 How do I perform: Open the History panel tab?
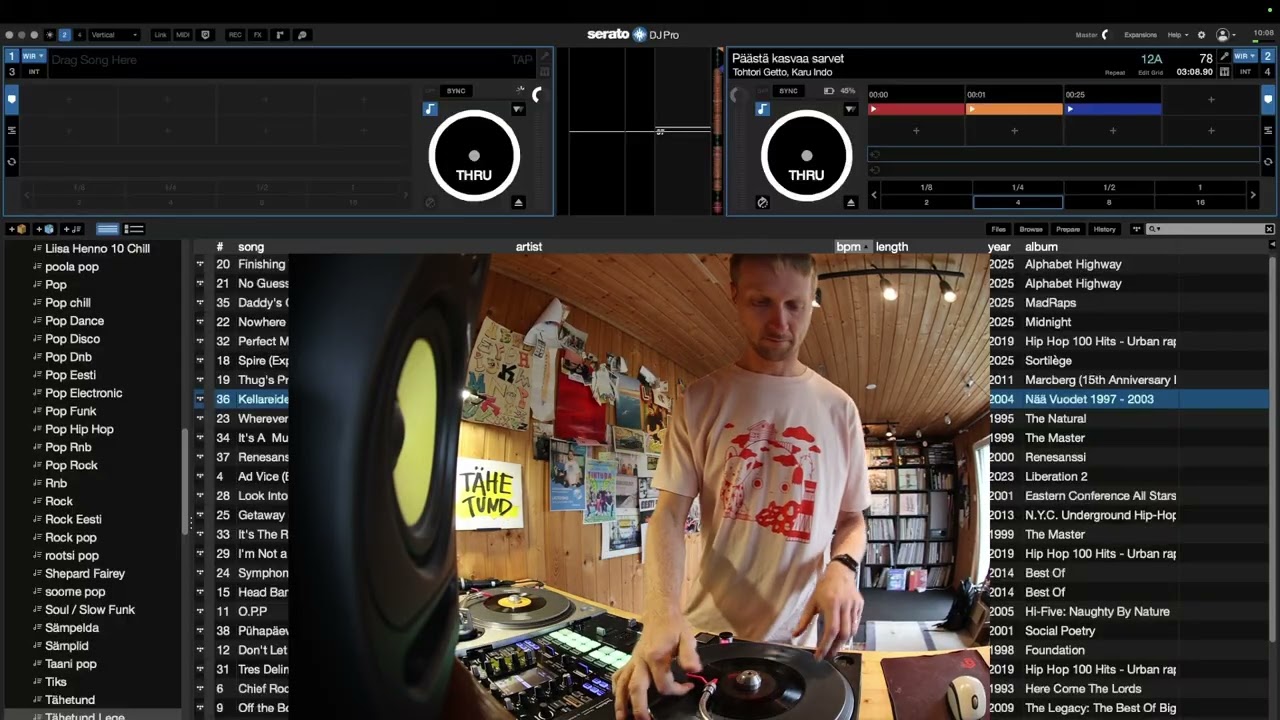pos(1104,229)
